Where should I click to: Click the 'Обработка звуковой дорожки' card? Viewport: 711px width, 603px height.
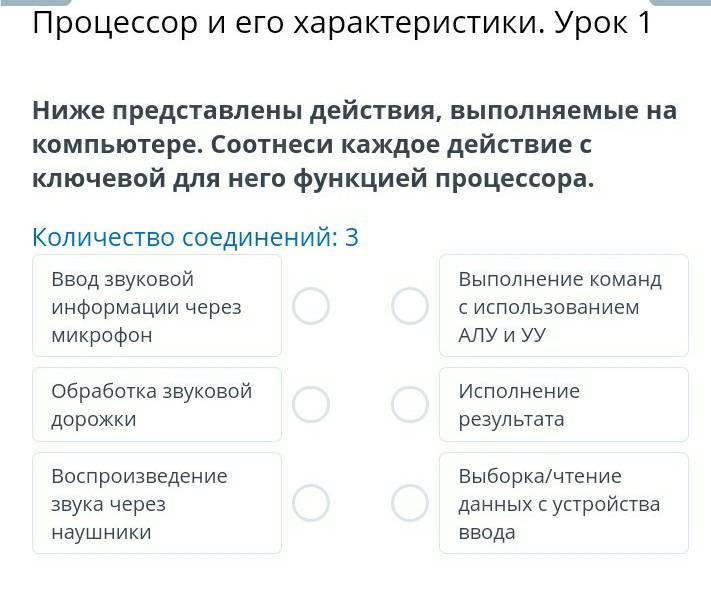tap(157, 404)
